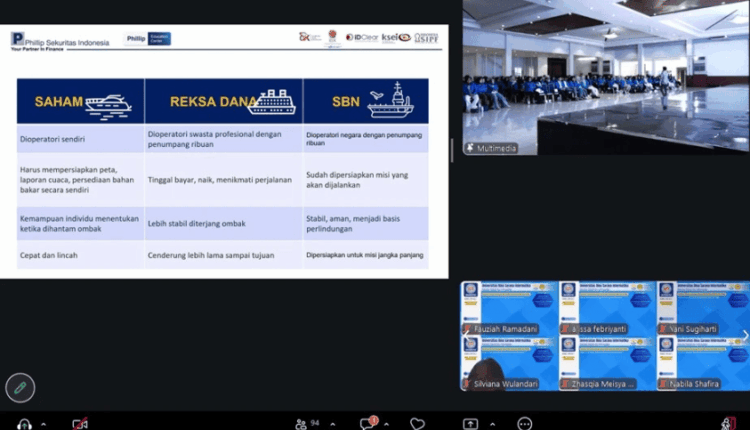The width and height of the screenshot is (750, 430).
Task: Click 'Harus mempersiapkan peta' cell
Action: 80,180
